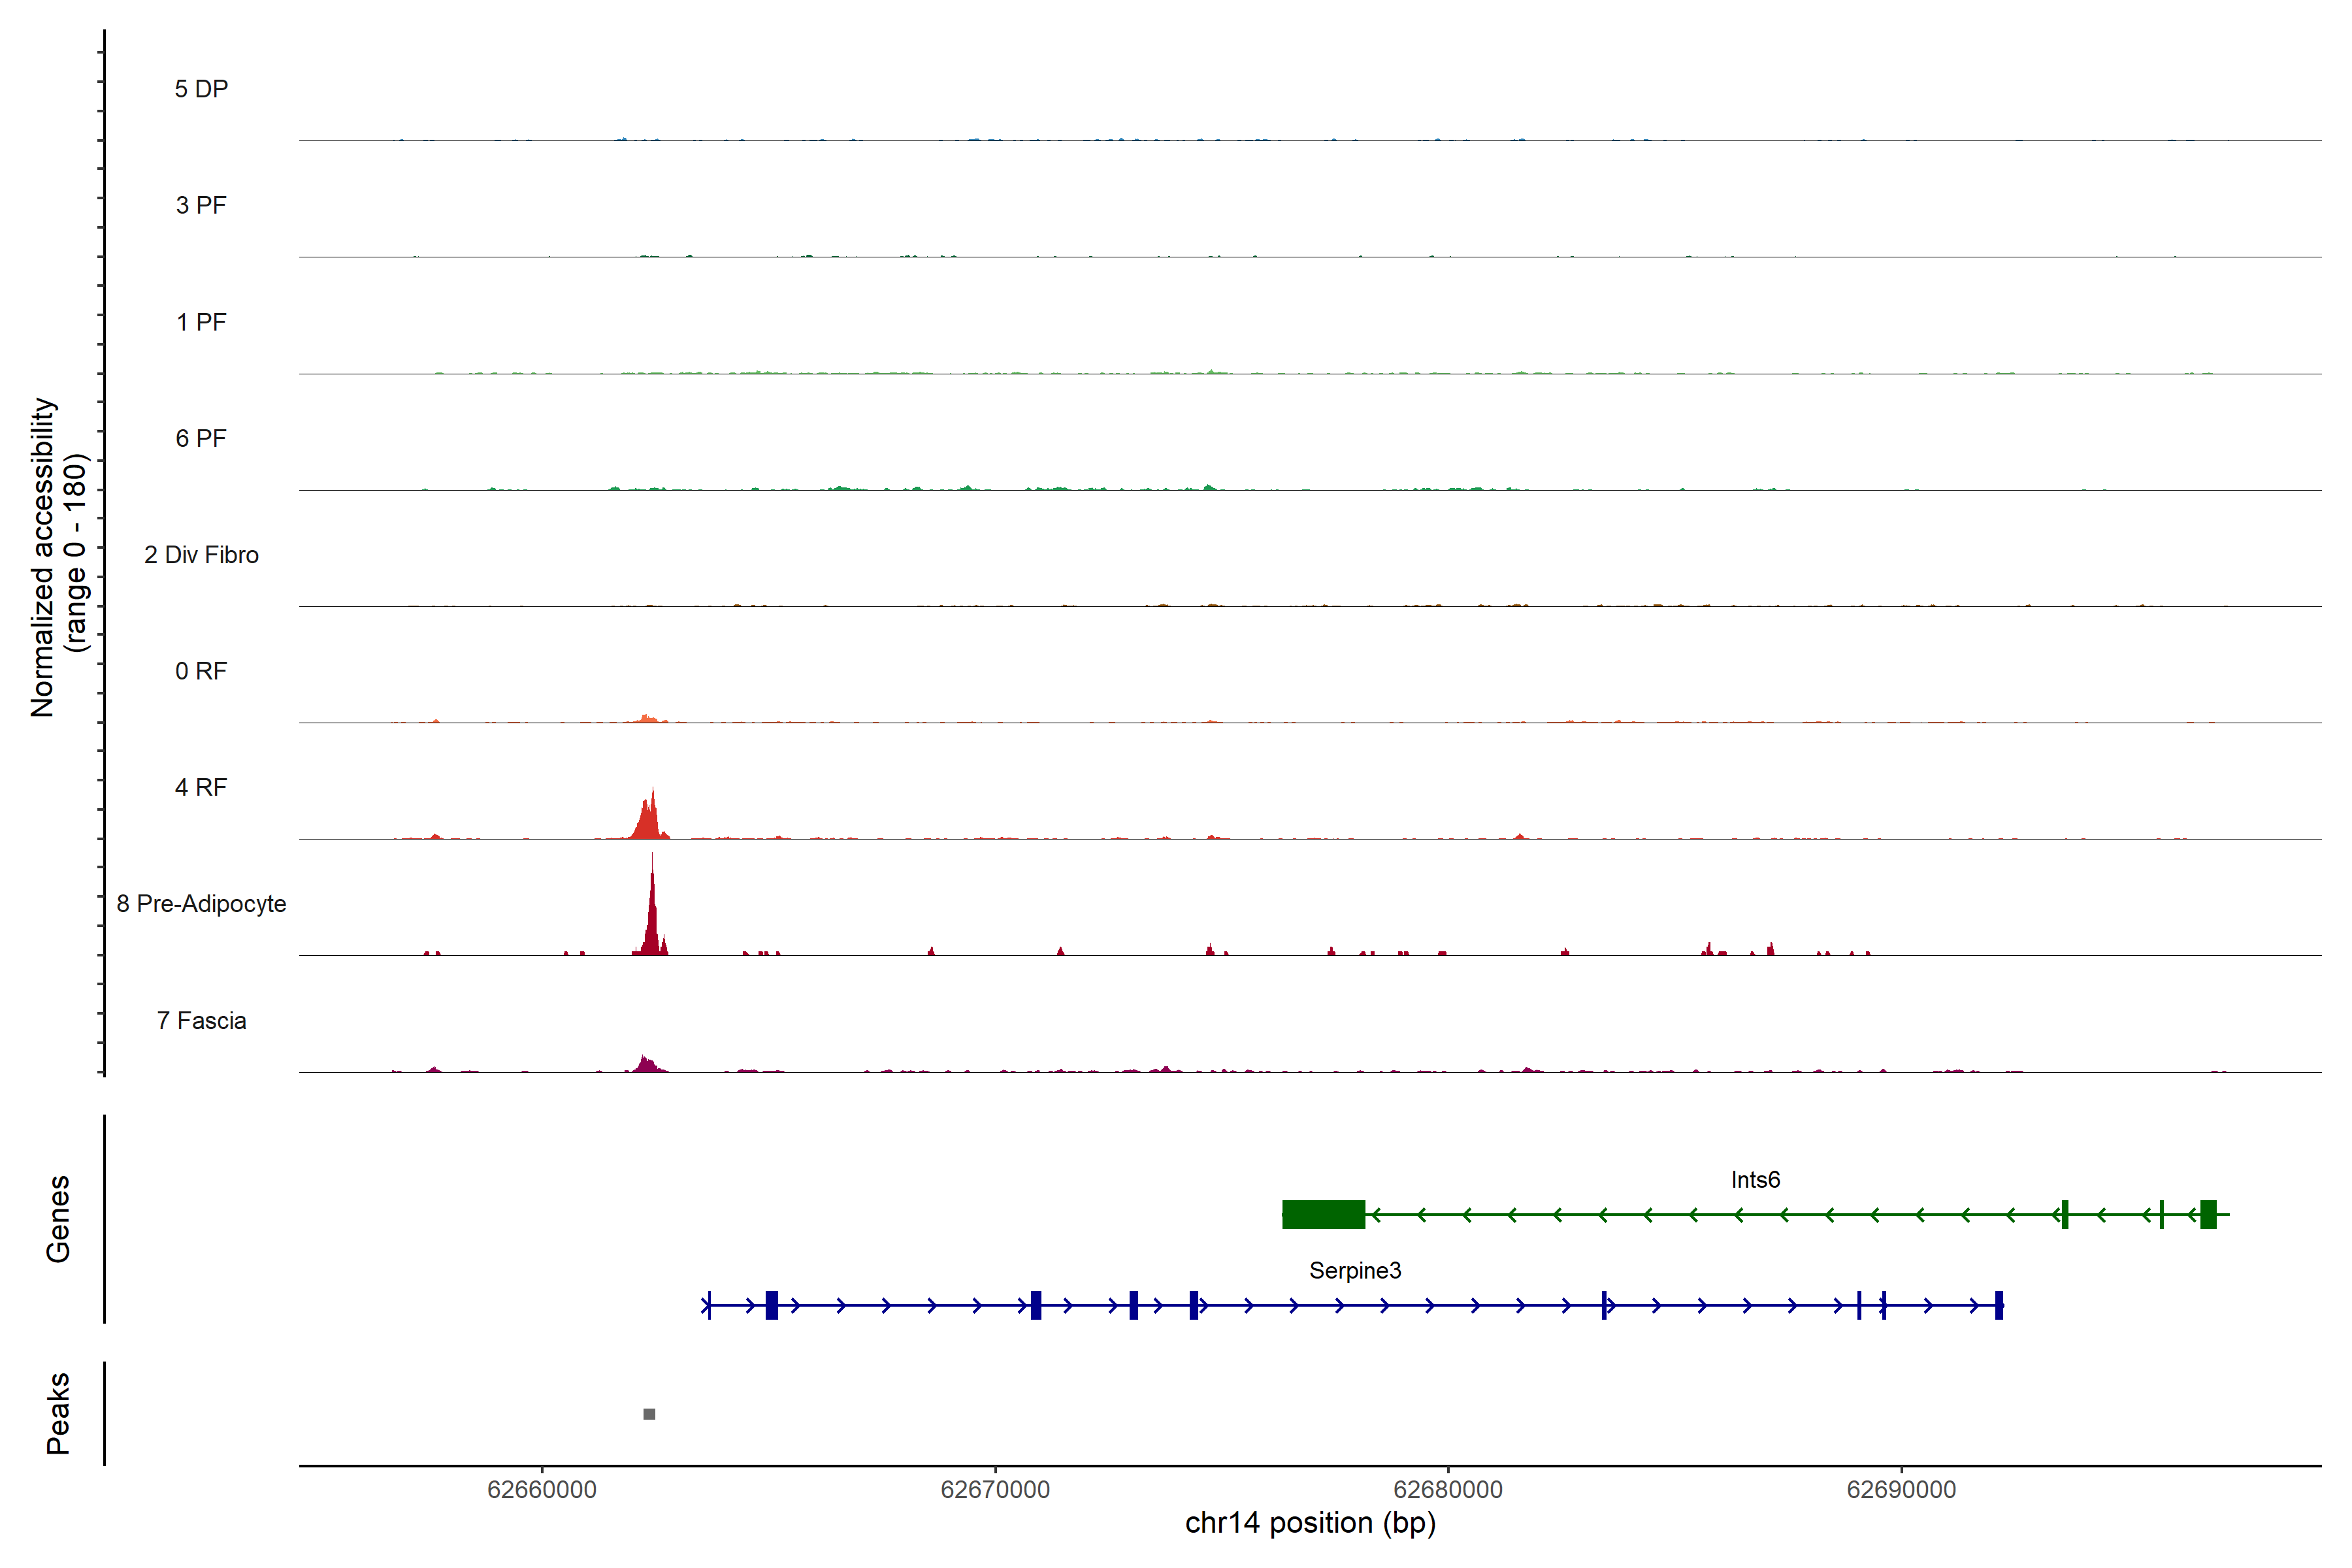The width and height of the screenshot is (2352, 1568).
Task: Click the rightmost Ints6 exon block
Action: click(x=2208, y=1214)
